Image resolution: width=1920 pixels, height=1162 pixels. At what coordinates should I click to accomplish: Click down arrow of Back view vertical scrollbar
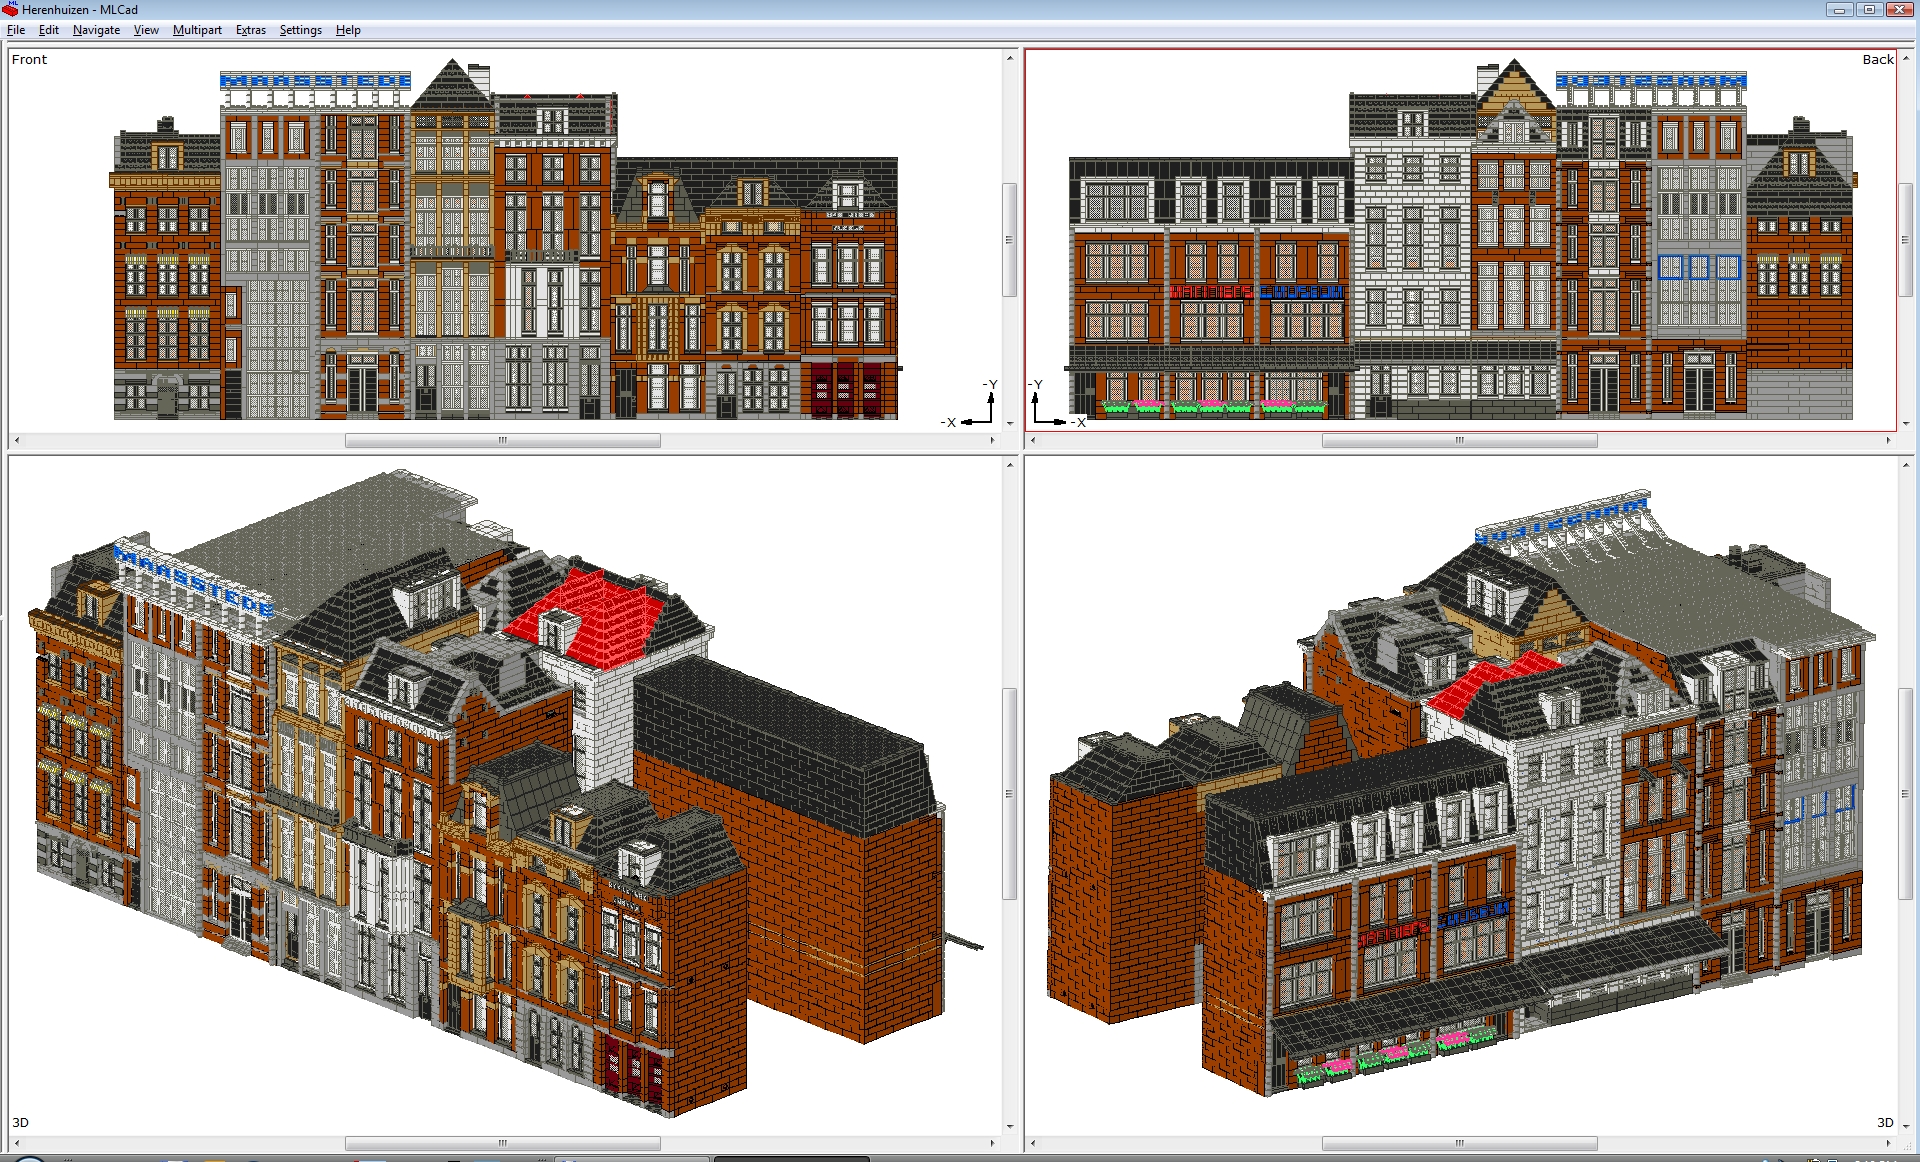(1908, 425)
